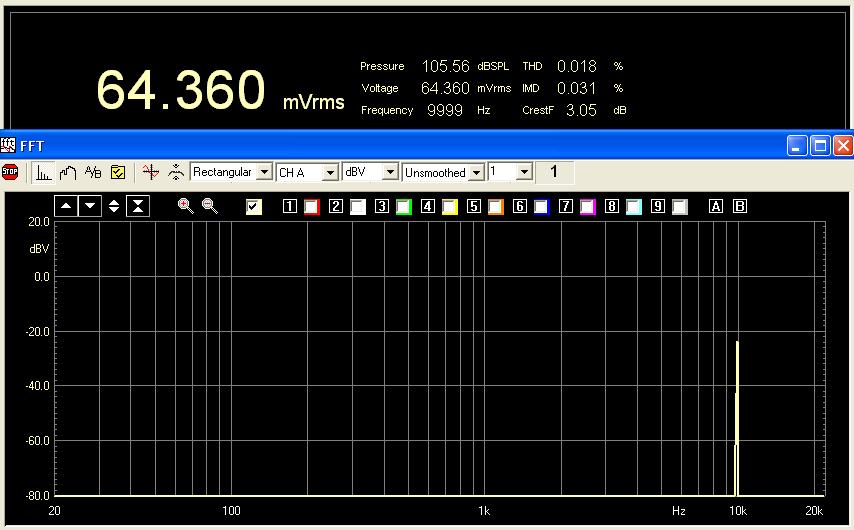Toggle overlay 2 white checkbox
The image size is (854, 530).
click(x=357, y=207)
